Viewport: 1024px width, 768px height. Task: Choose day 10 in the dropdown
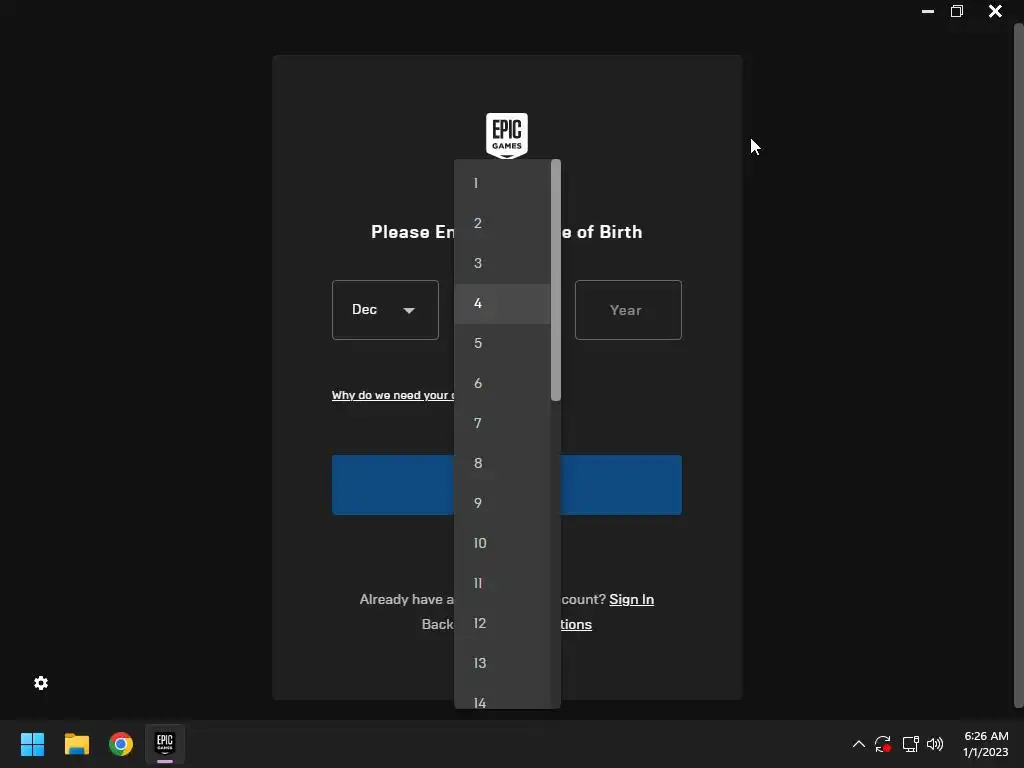pos(502,543)
